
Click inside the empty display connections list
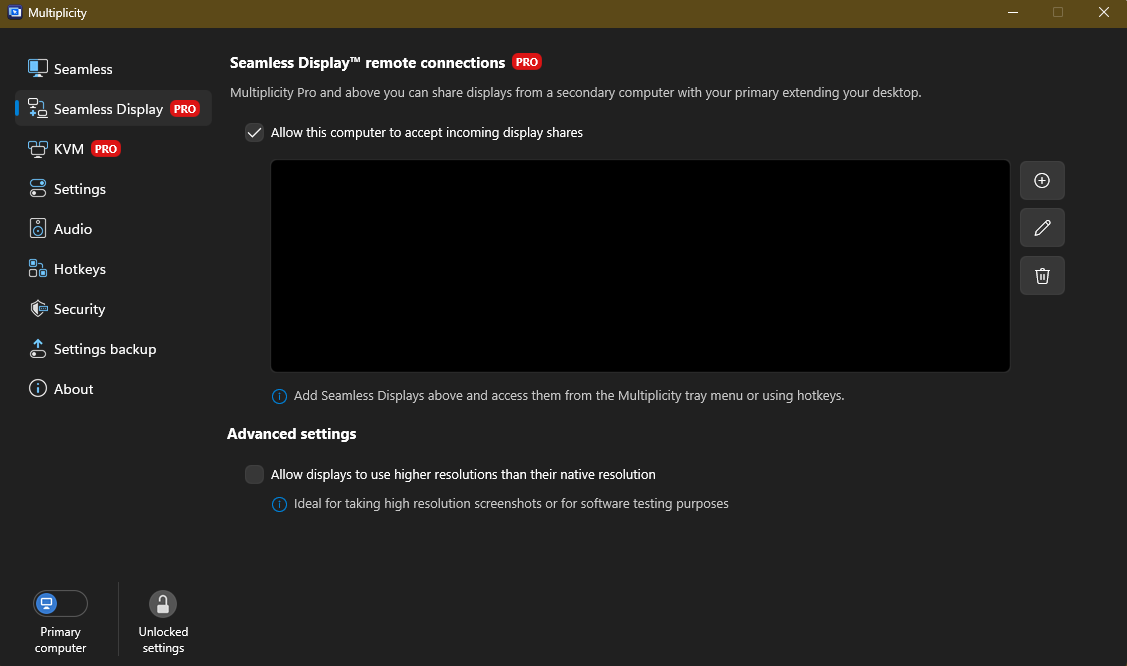coord(640,266)
